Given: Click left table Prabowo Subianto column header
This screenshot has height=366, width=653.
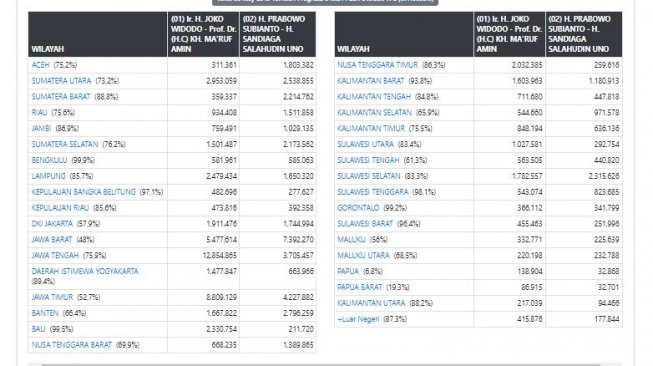Looking at the screenshot, I should tap(278, 34).
